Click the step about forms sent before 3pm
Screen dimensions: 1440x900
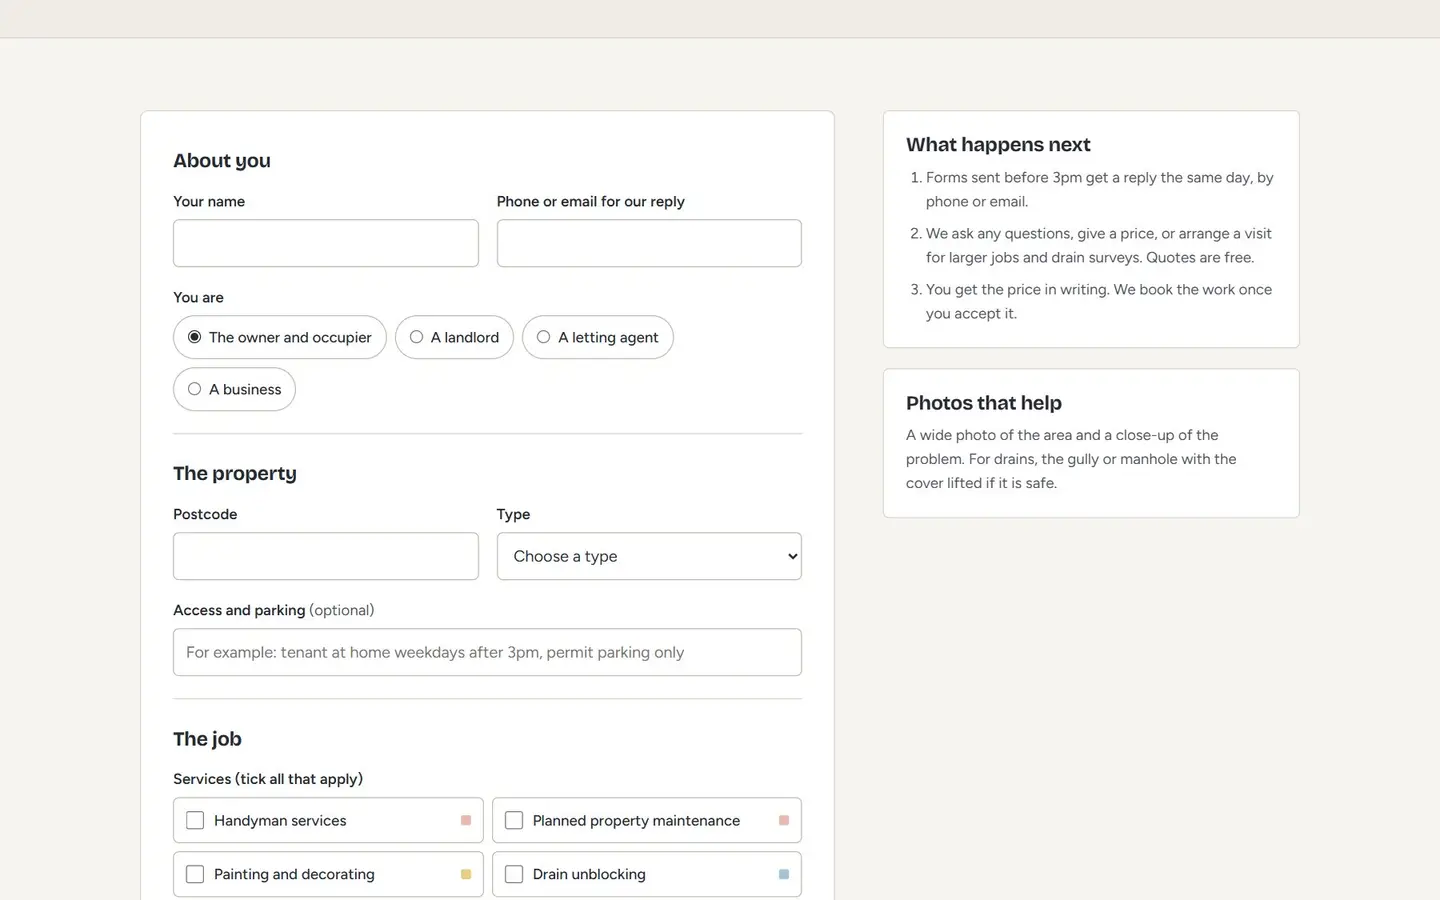pos(1099,189)
